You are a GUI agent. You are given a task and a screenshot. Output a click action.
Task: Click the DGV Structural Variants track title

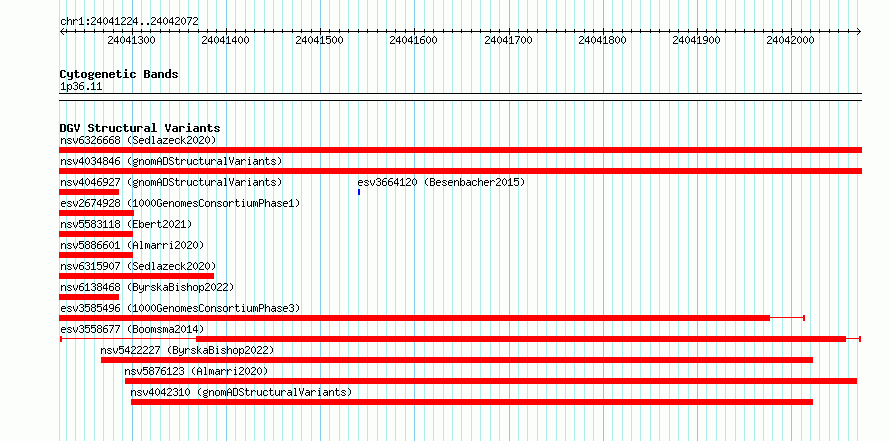click(x=140, y=128)
